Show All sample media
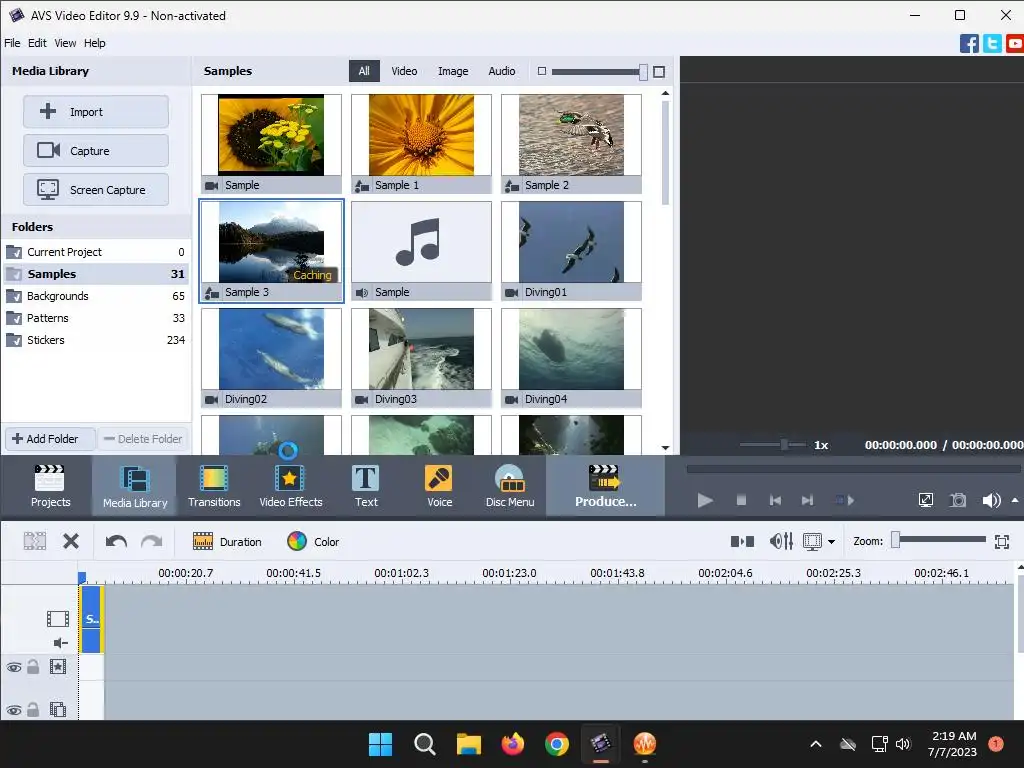 pos(364,71)
